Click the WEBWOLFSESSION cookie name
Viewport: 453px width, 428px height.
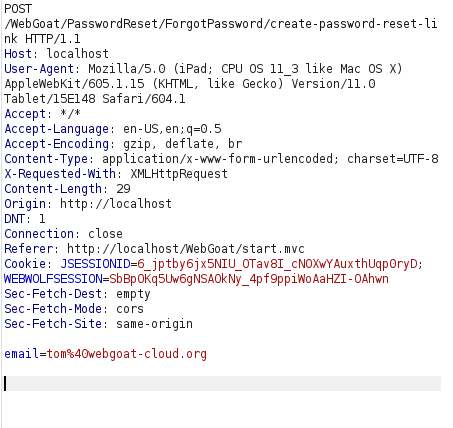click(53, 279)
